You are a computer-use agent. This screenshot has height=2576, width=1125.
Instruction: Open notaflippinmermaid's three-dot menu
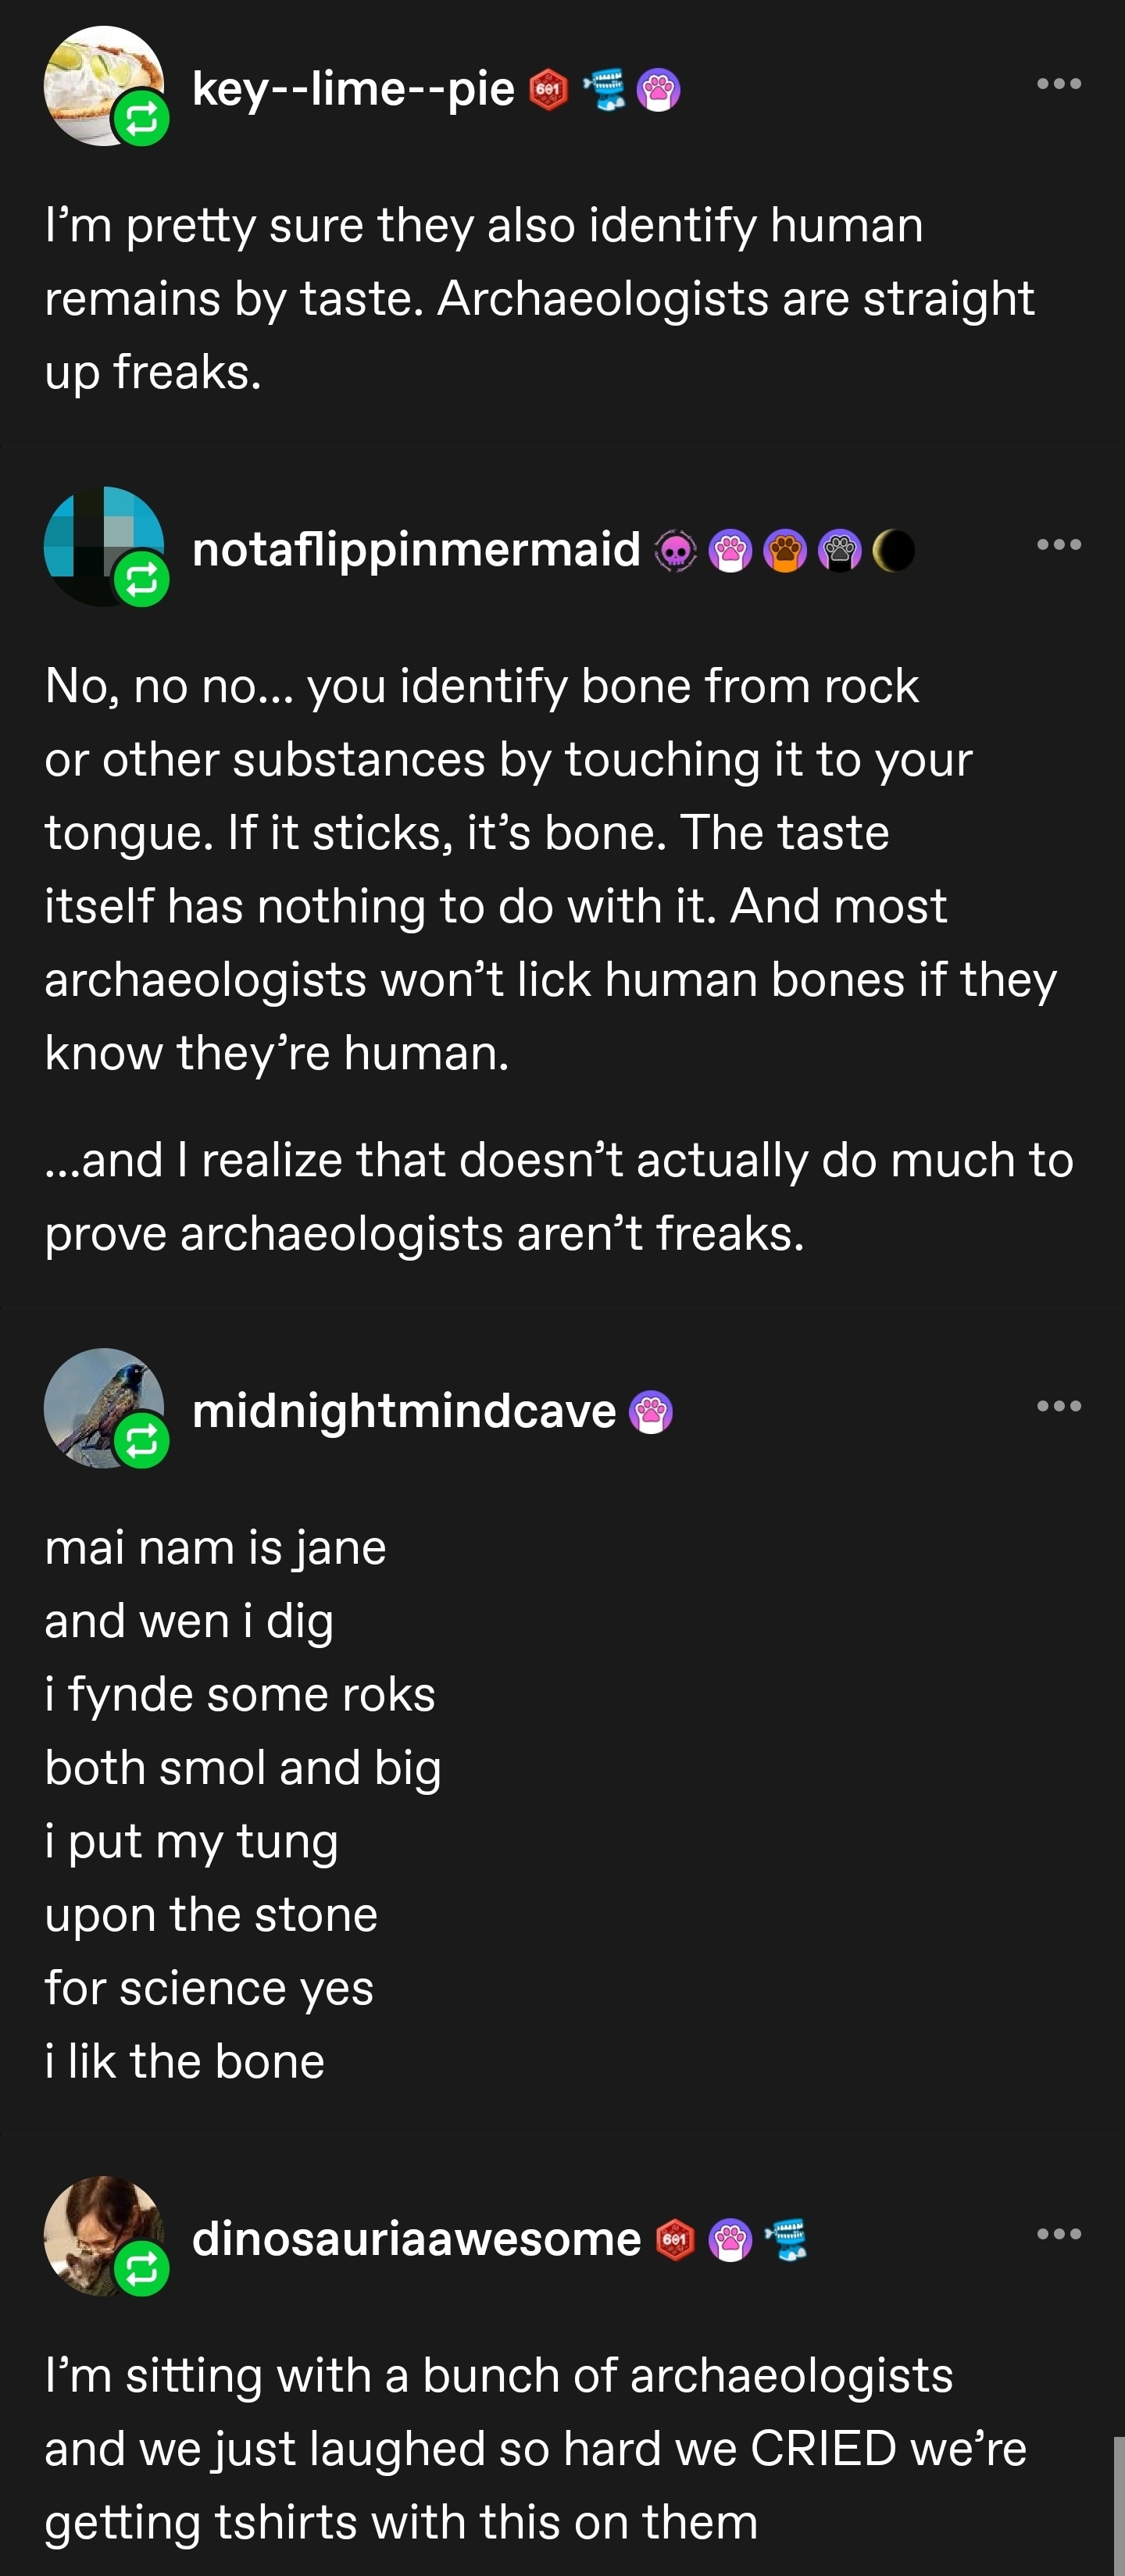(x=1059, y=545)
